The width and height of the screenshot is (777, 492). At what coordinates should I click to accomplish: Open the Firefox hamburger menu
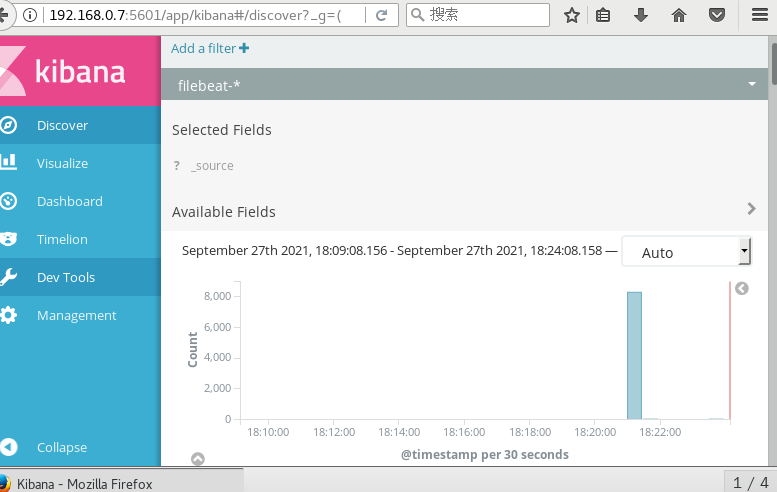pyautogui.click(x=760, y=15)
